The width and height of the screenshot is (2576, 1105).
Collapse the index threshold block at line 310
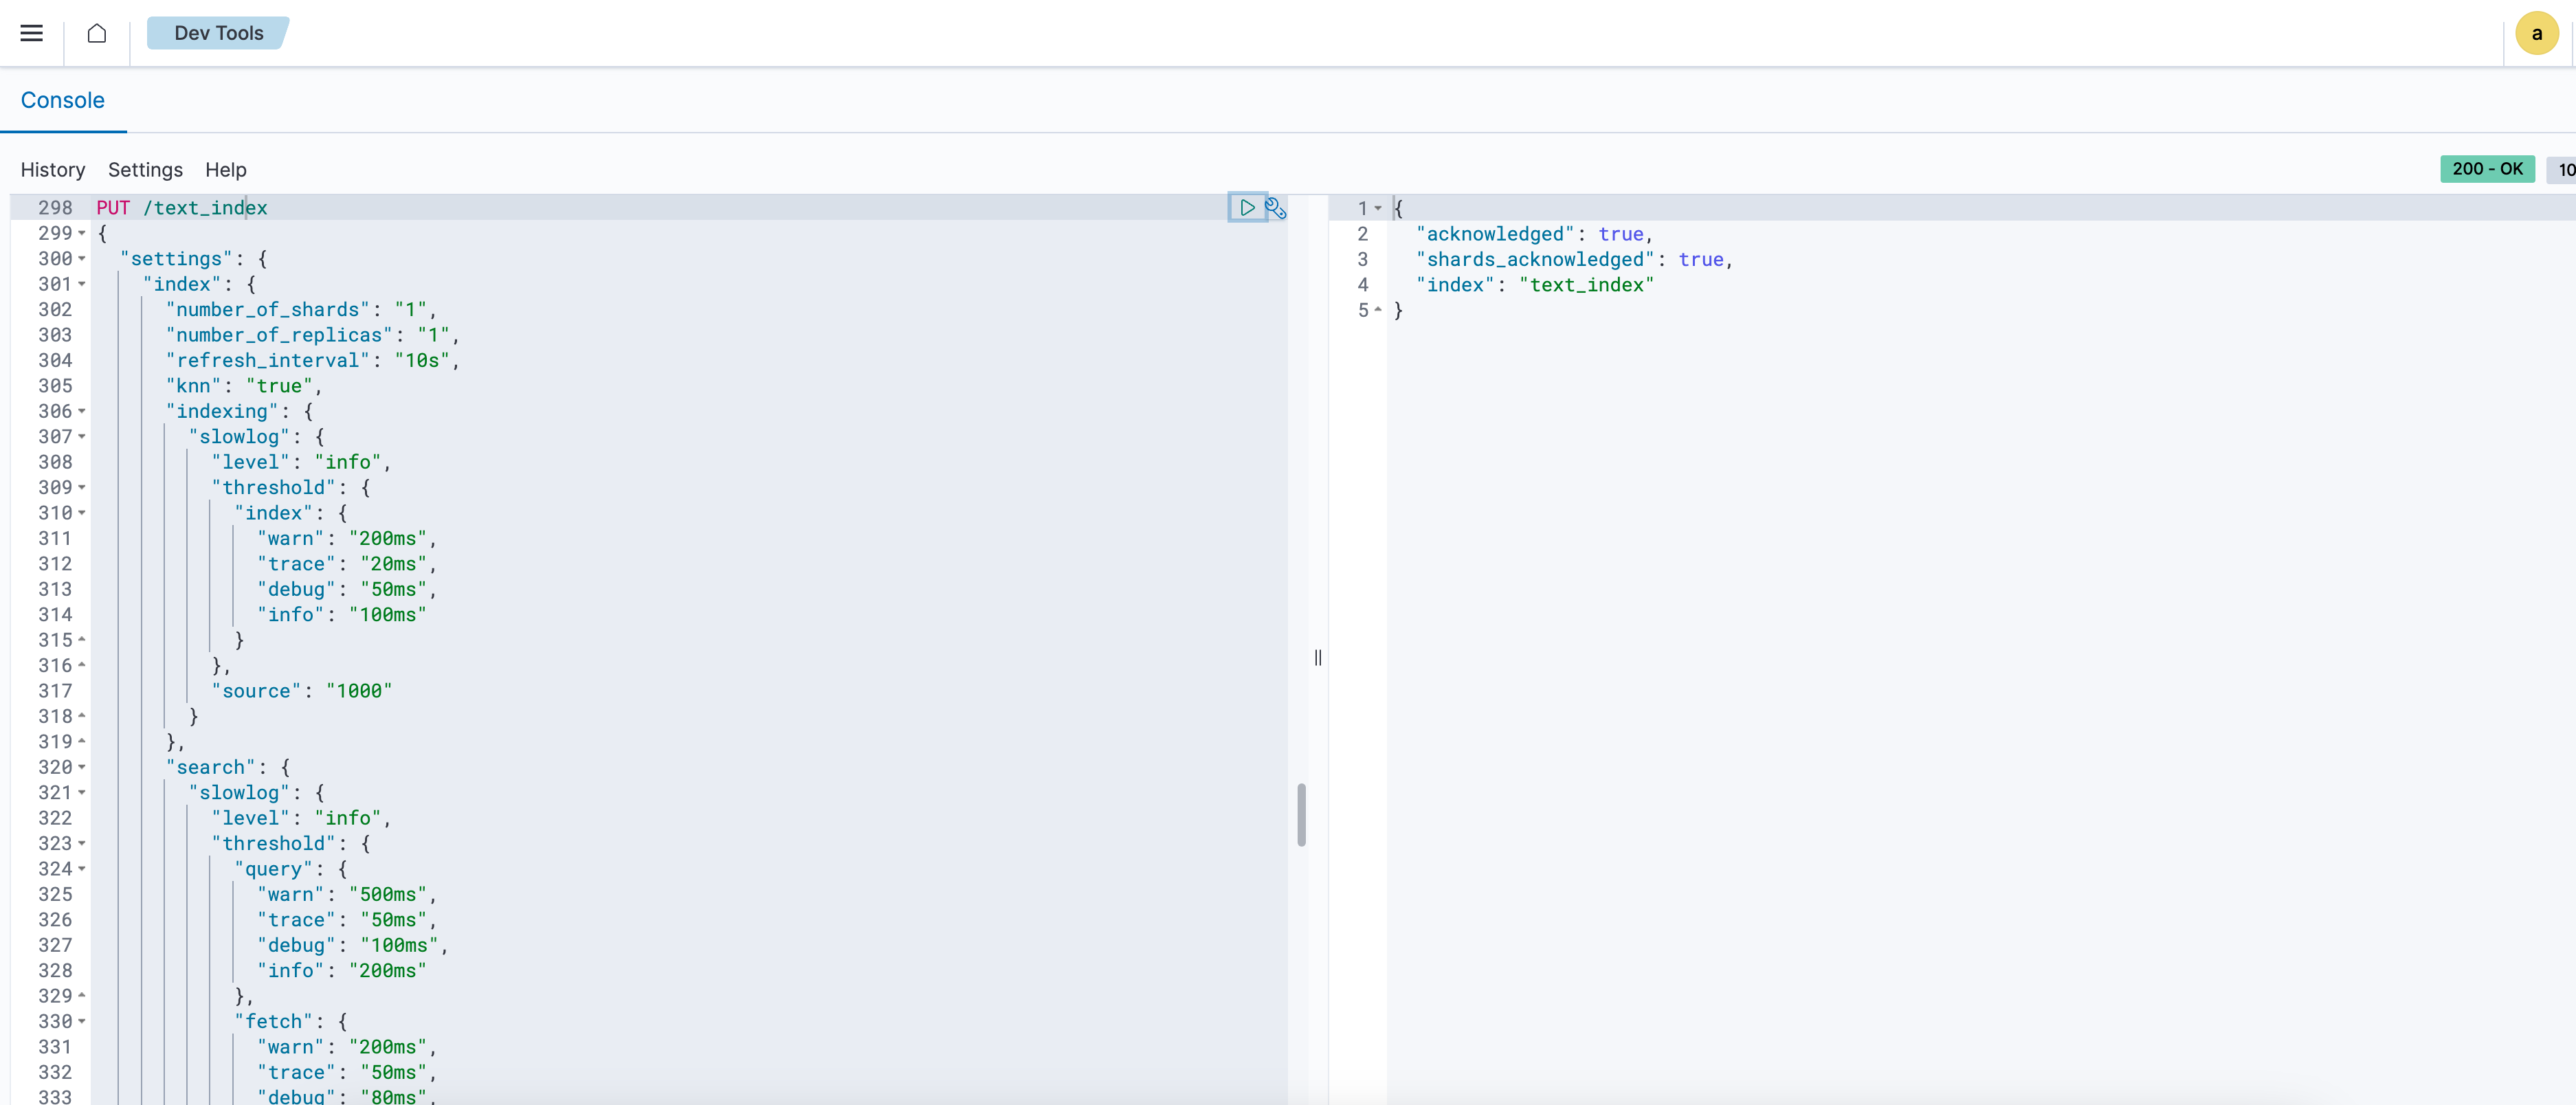[82, 513]
